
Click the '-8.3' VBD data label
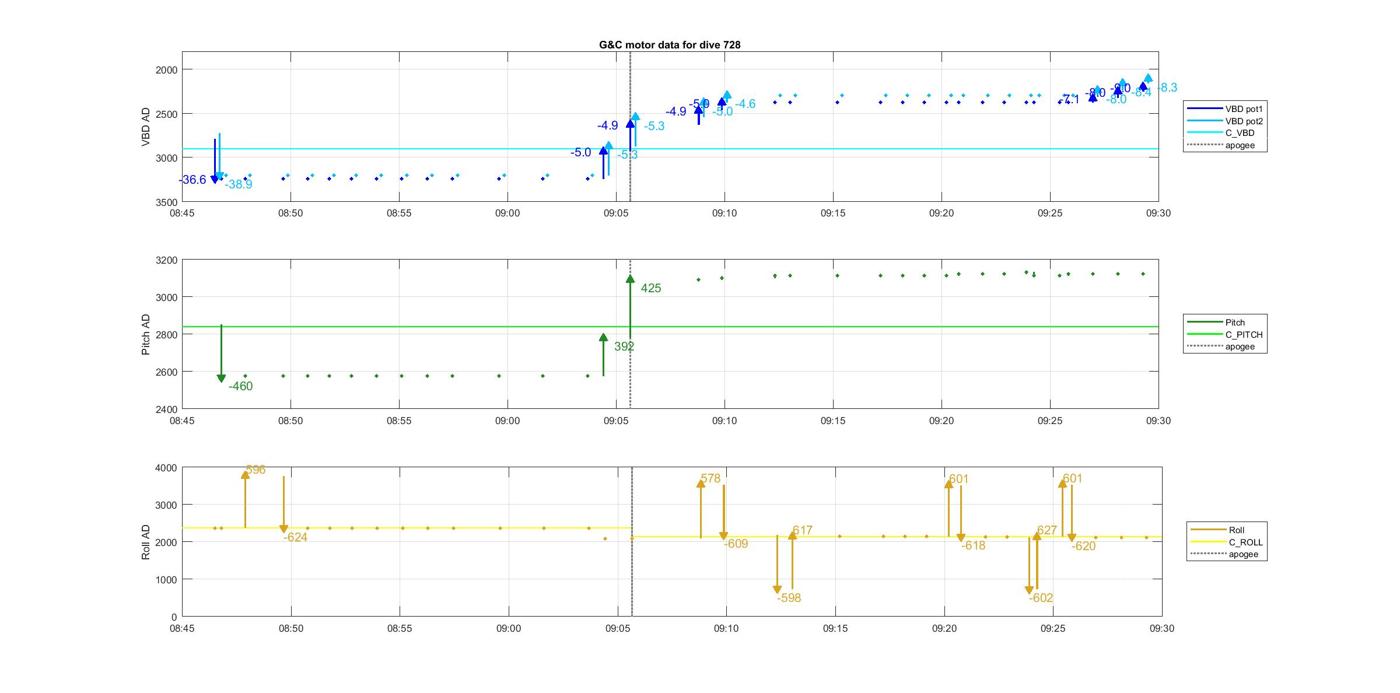click(x=1167, y=88)
